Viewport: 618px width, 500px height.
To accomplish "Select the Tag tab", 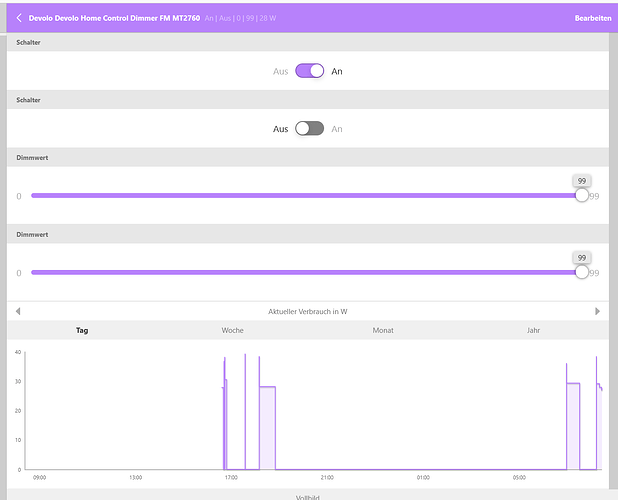I will pos(82,330).
